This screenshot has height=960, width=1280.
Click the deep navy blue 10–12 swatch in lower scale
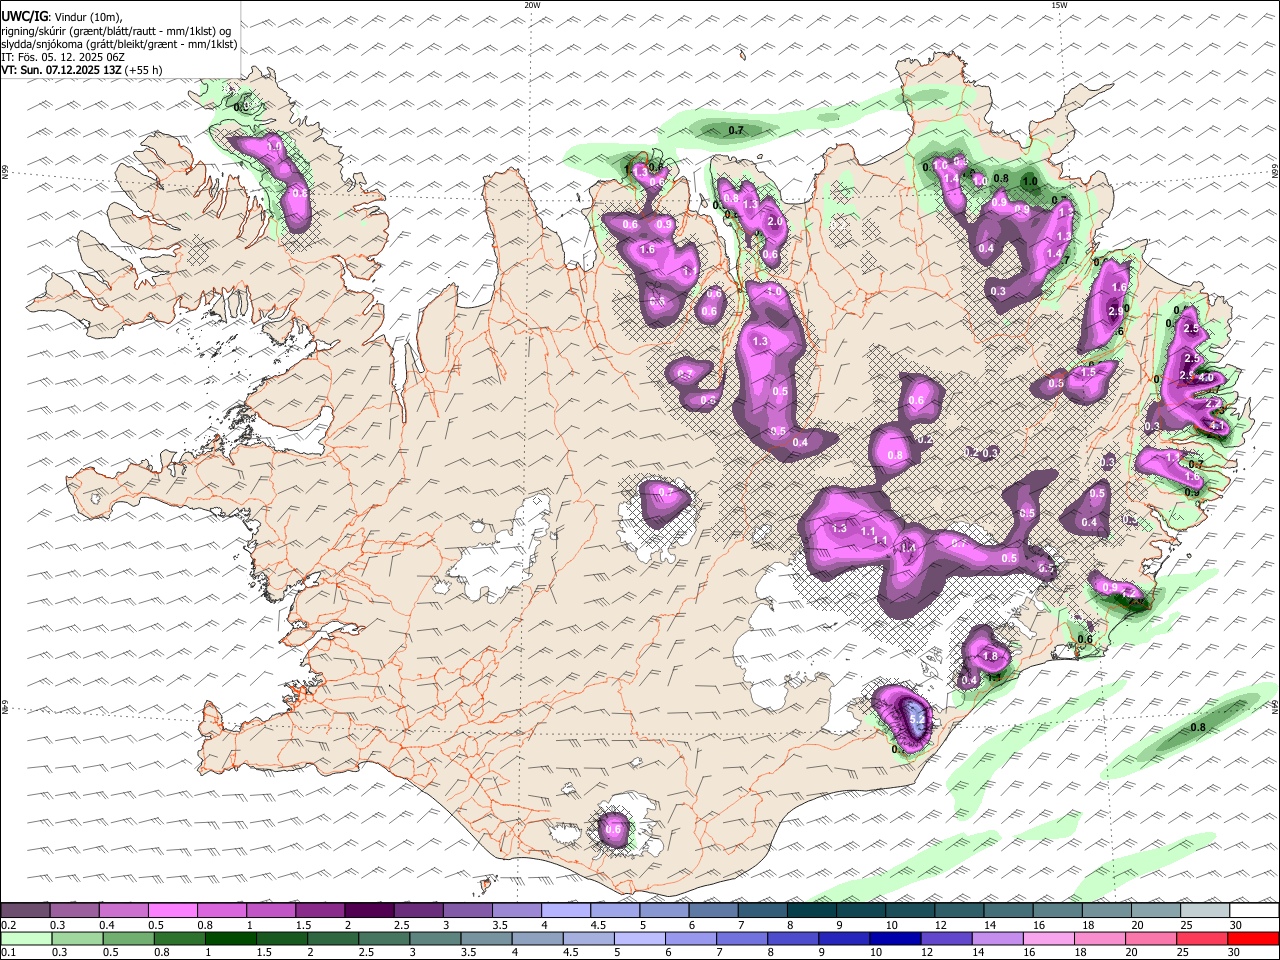click(x=895, y=939)
